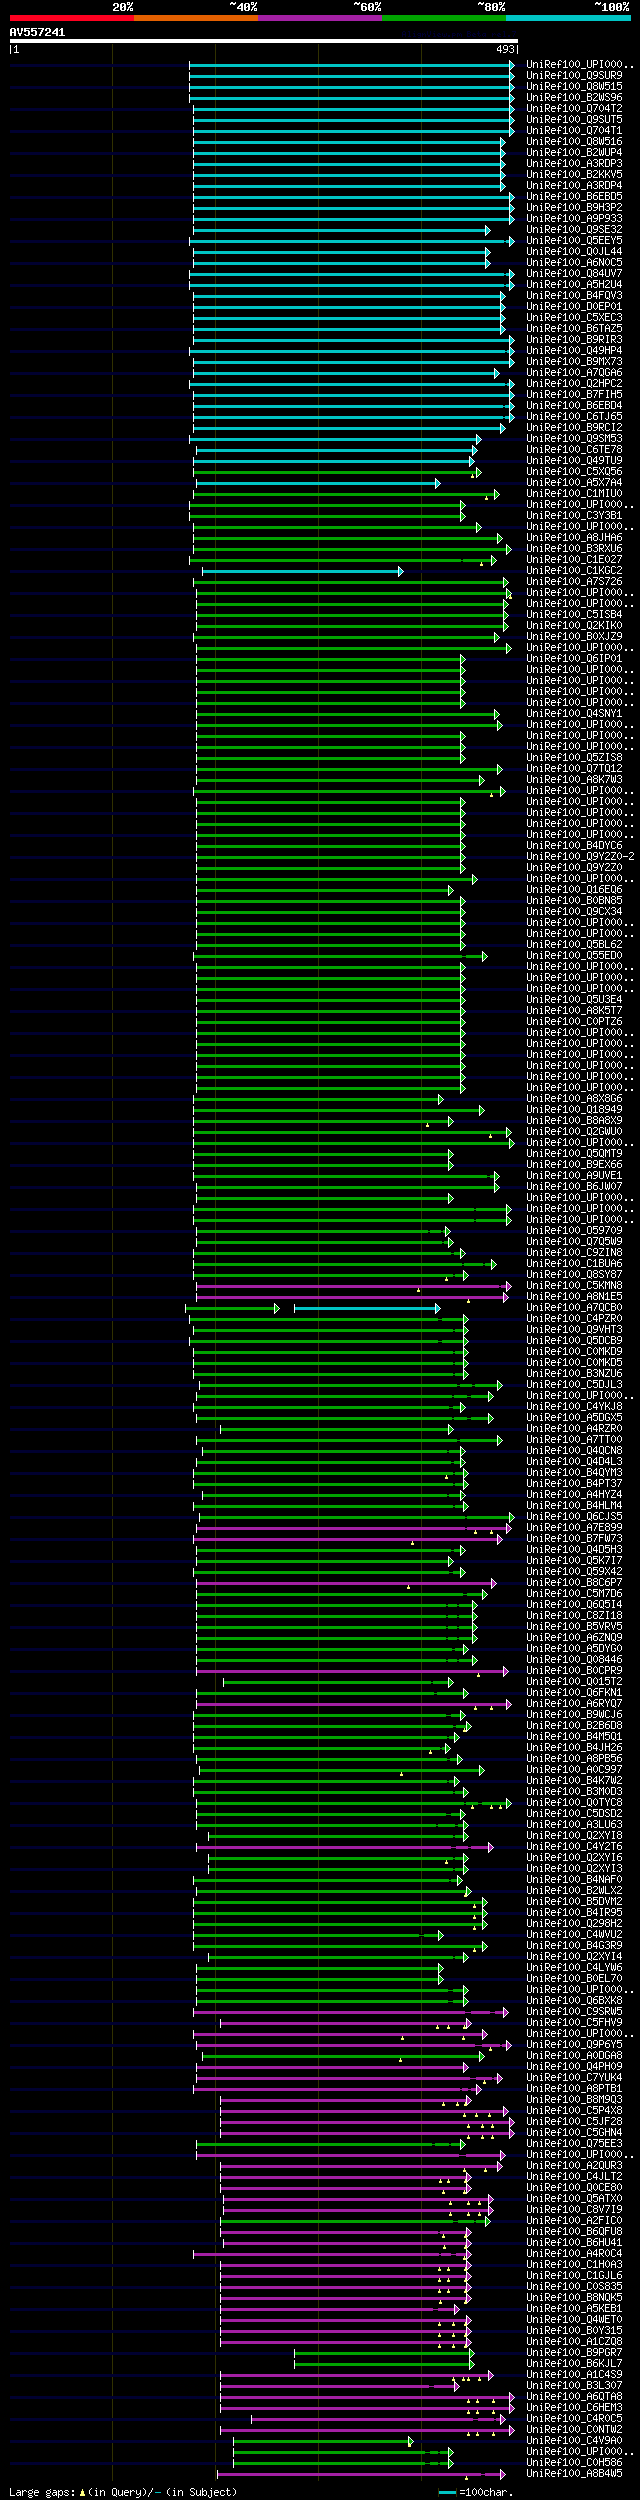The image size is (640, 2500).
Task: Click the UniRef100_C0NTW2 label
Action: pos(574,2429)
